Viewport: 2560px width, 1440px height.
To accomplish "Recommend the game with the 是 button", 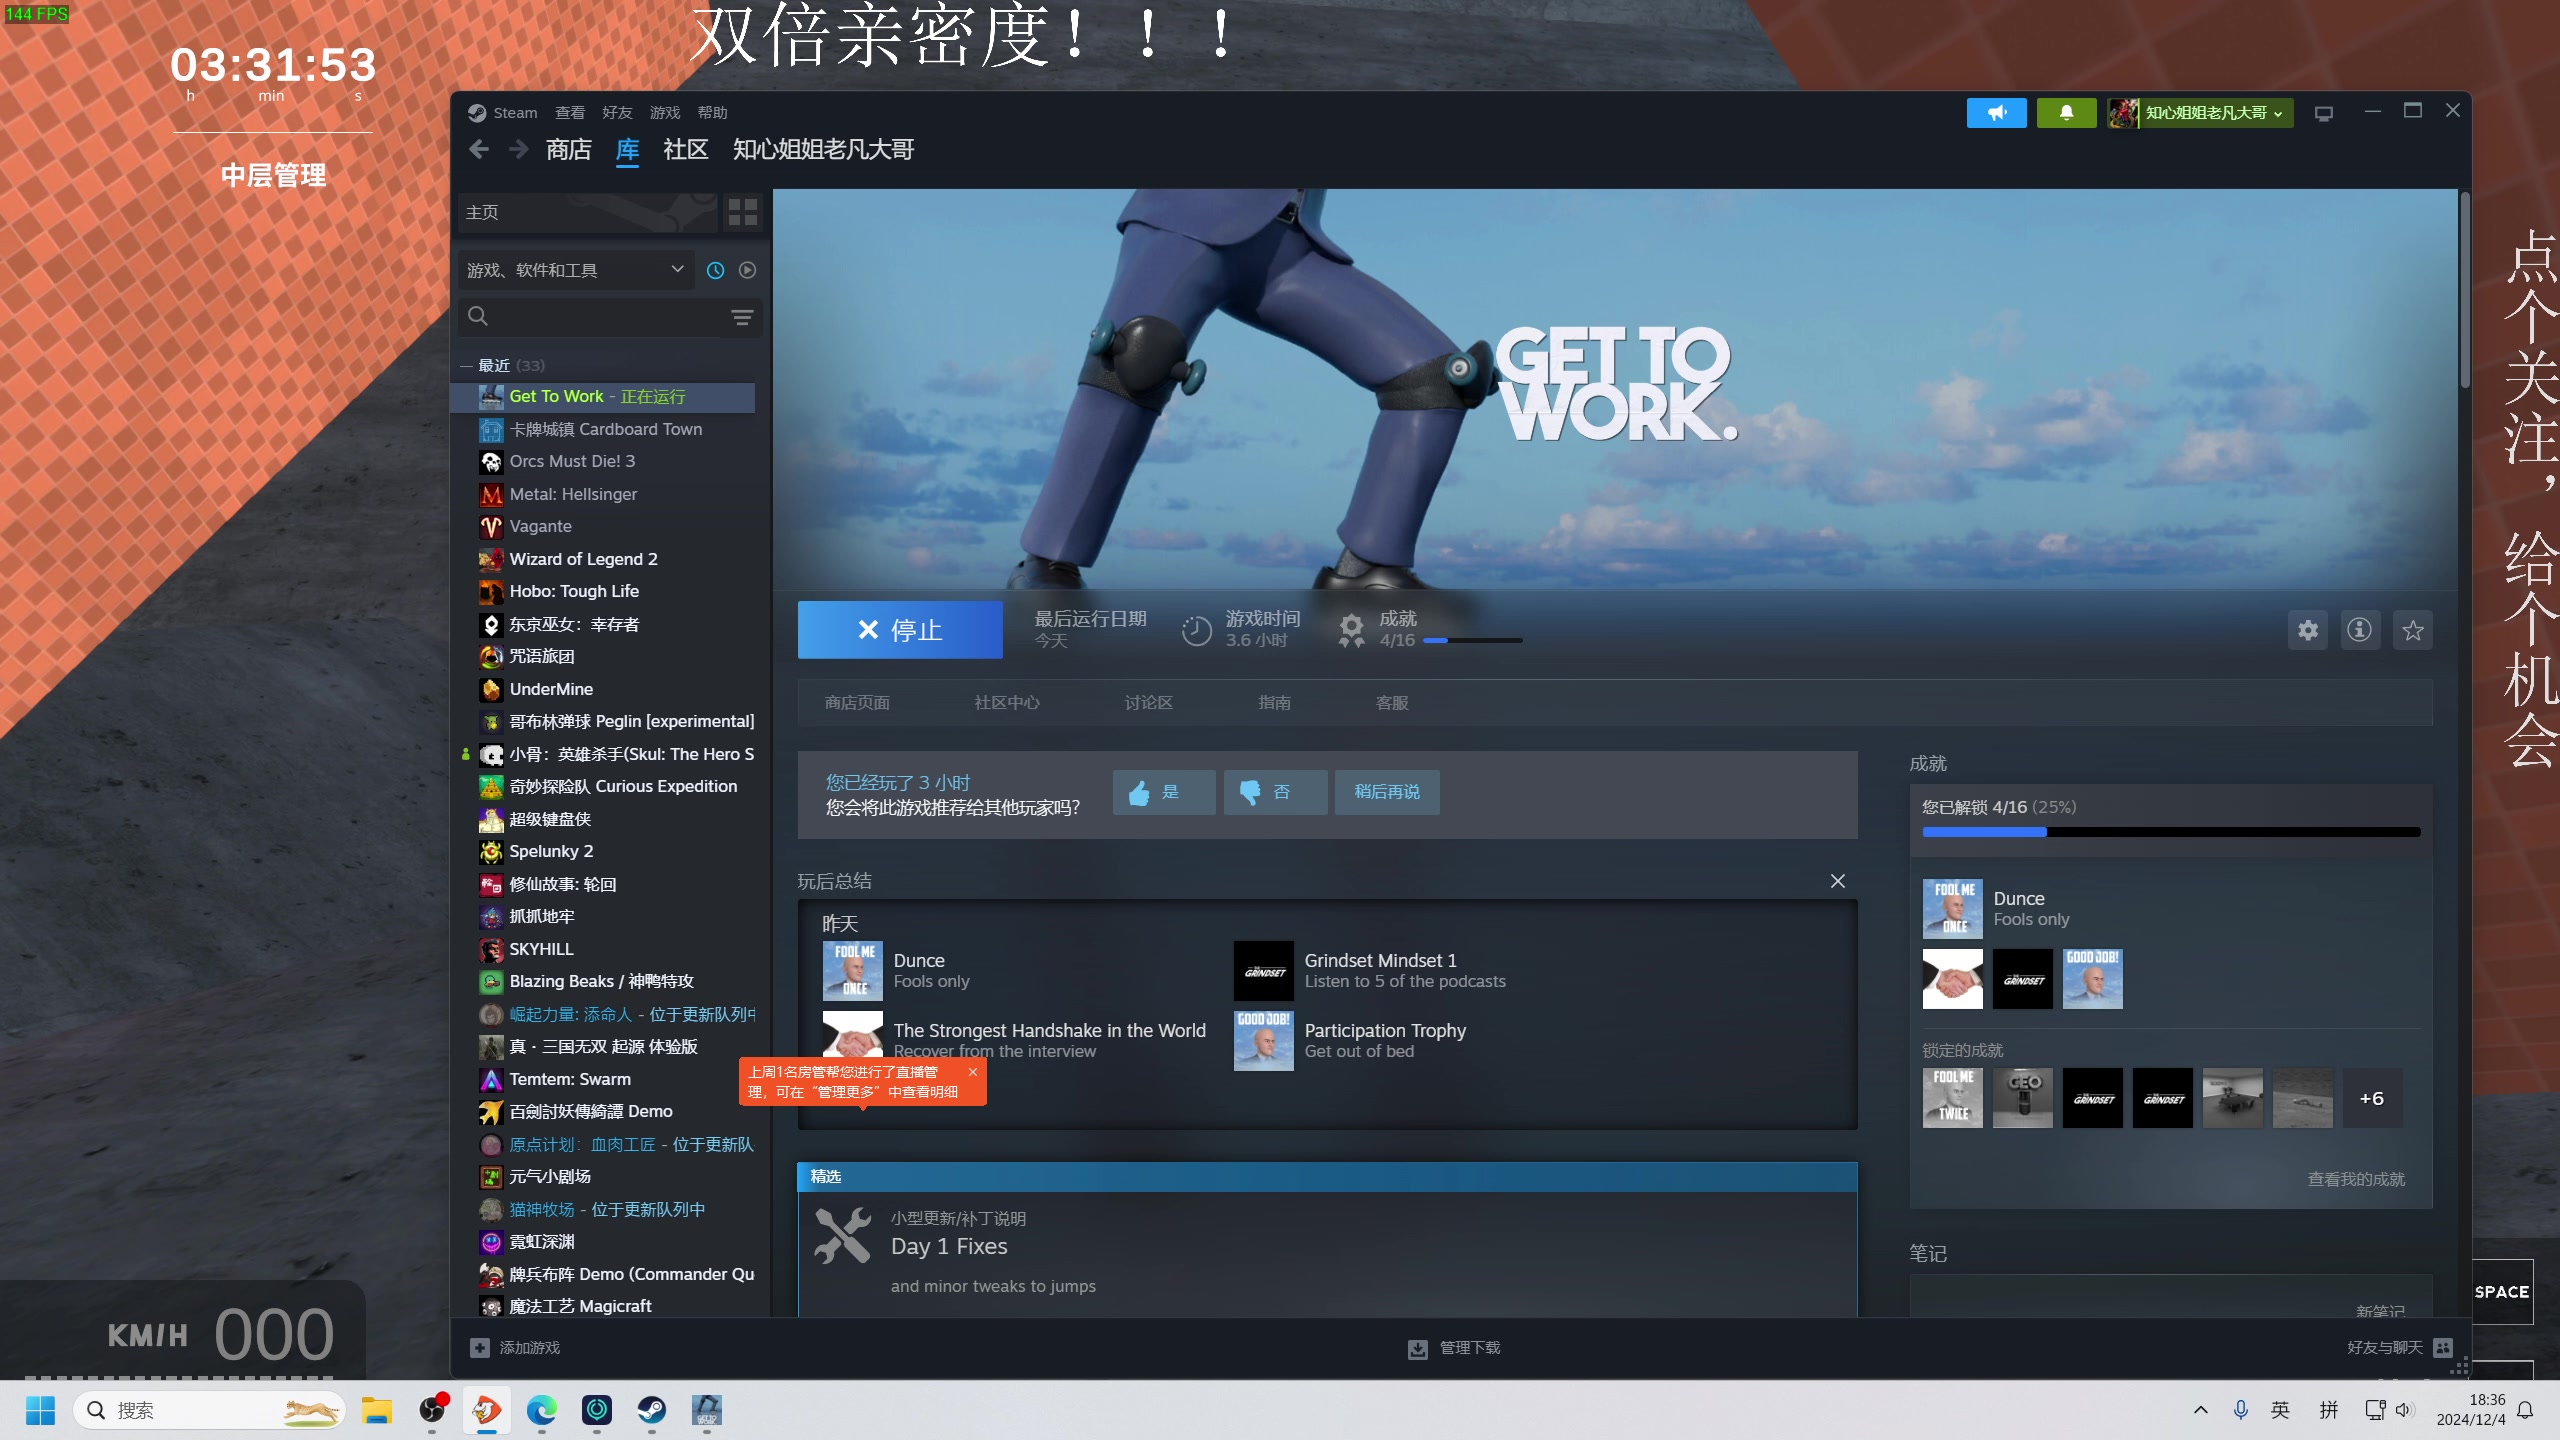I will tap(1164, 792).
